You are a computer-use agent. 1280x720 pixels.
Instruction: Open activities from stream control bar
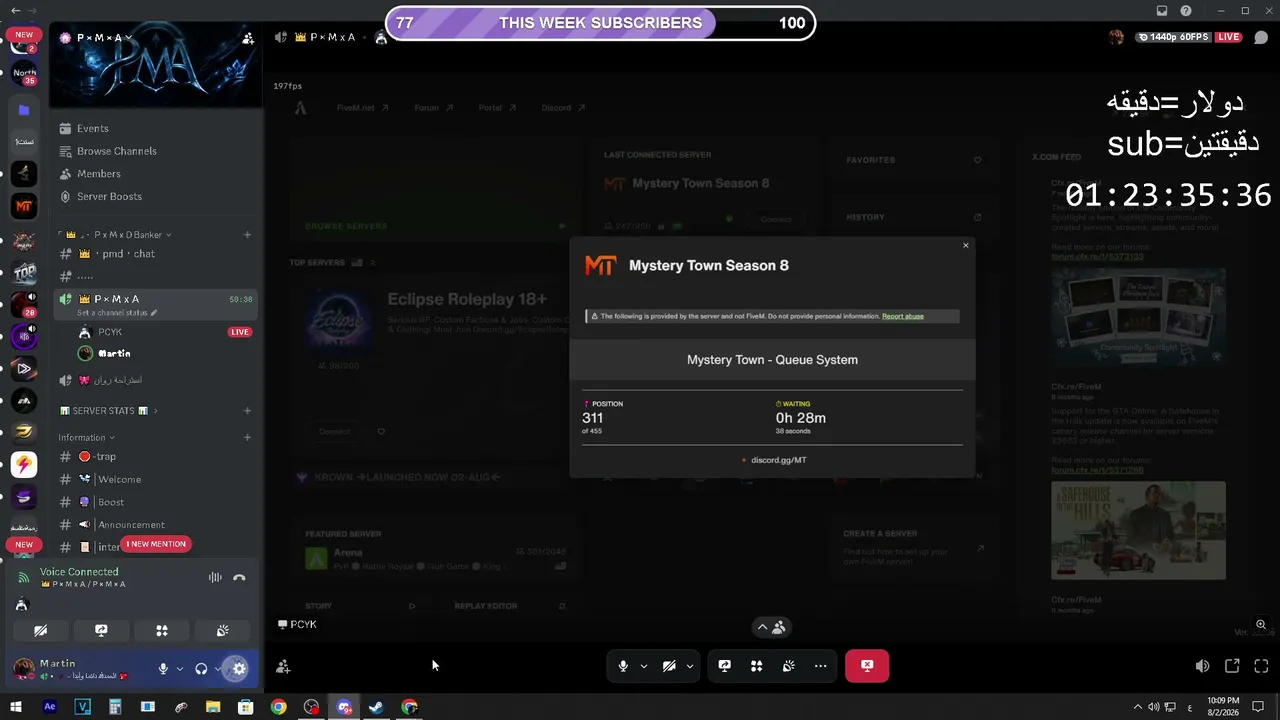coord(757,666)
